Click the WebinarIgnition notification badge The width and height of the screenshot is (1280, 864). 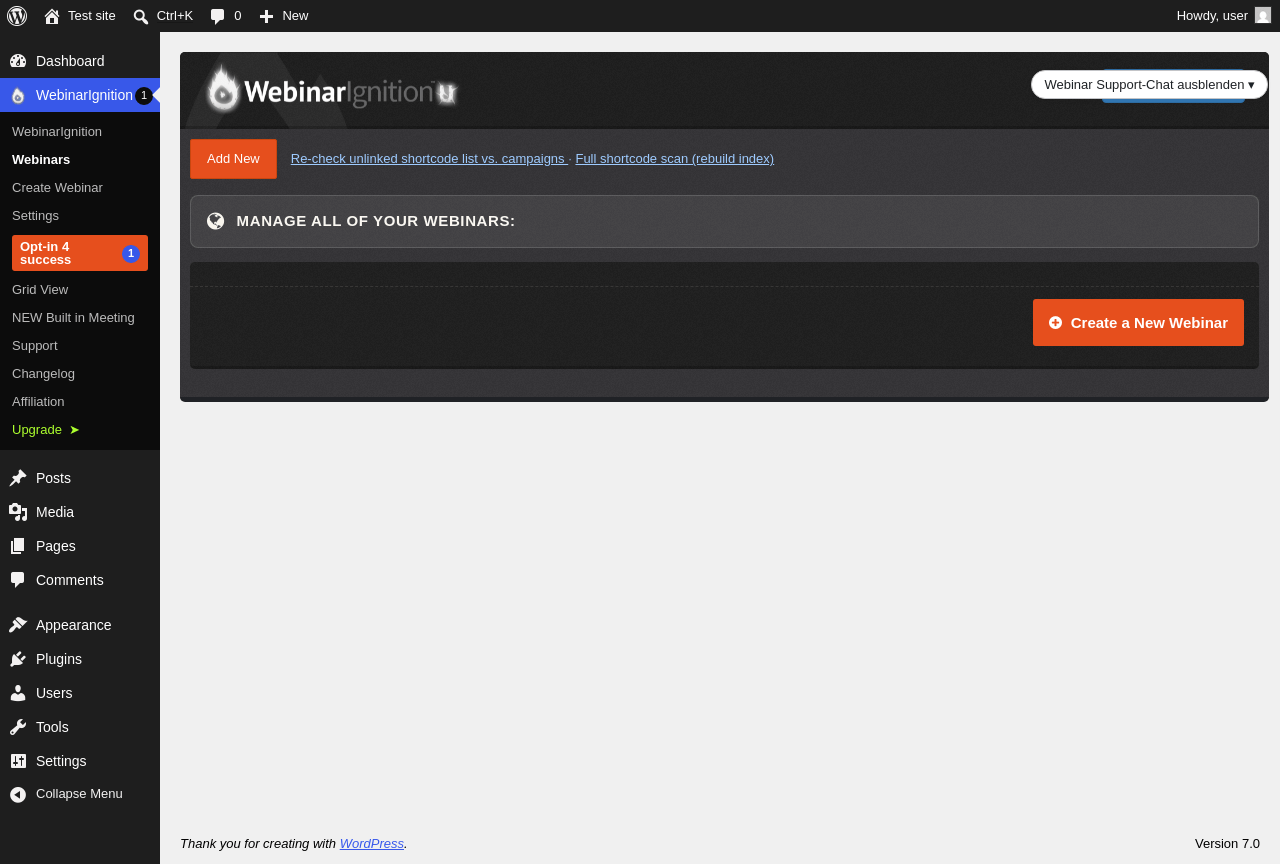(x=144, y=95)
